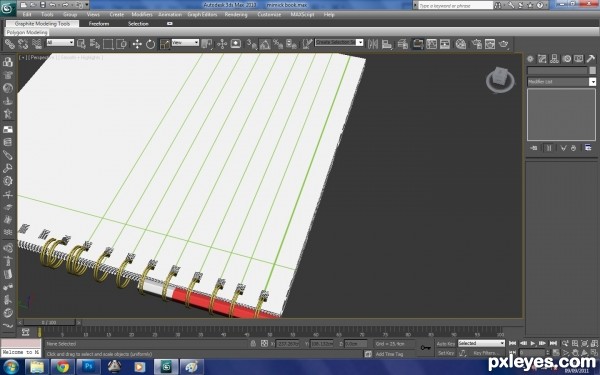The width and height of the screenshot is (600, 375).
Task: Expand the quick access toolbar dropdown arrow
Action: [x=87, y=5]
